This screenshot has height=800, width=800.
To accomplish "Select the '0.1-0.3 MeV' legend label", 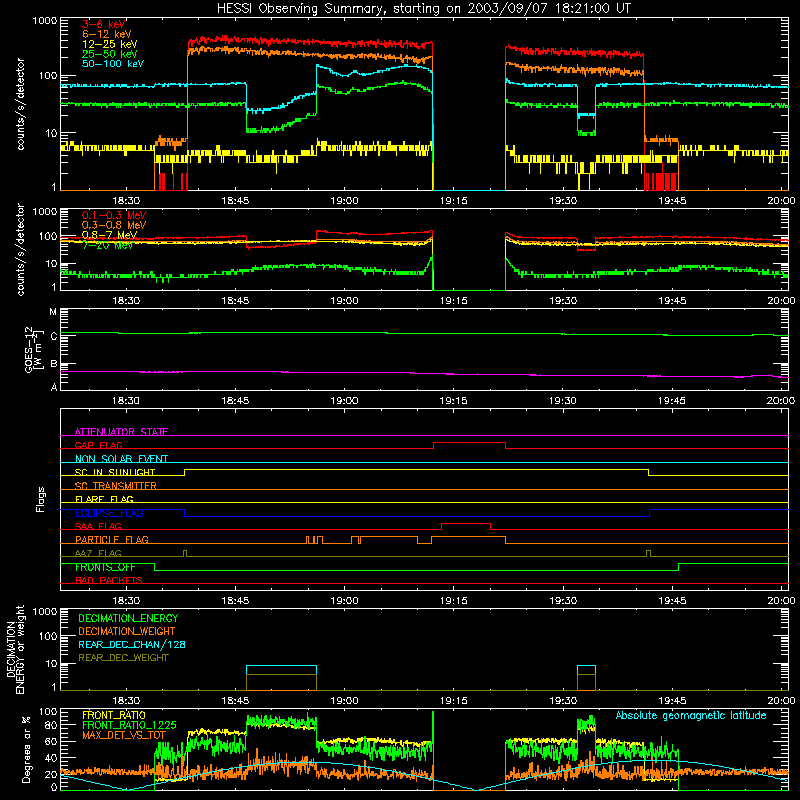I will tap(114, 215).
